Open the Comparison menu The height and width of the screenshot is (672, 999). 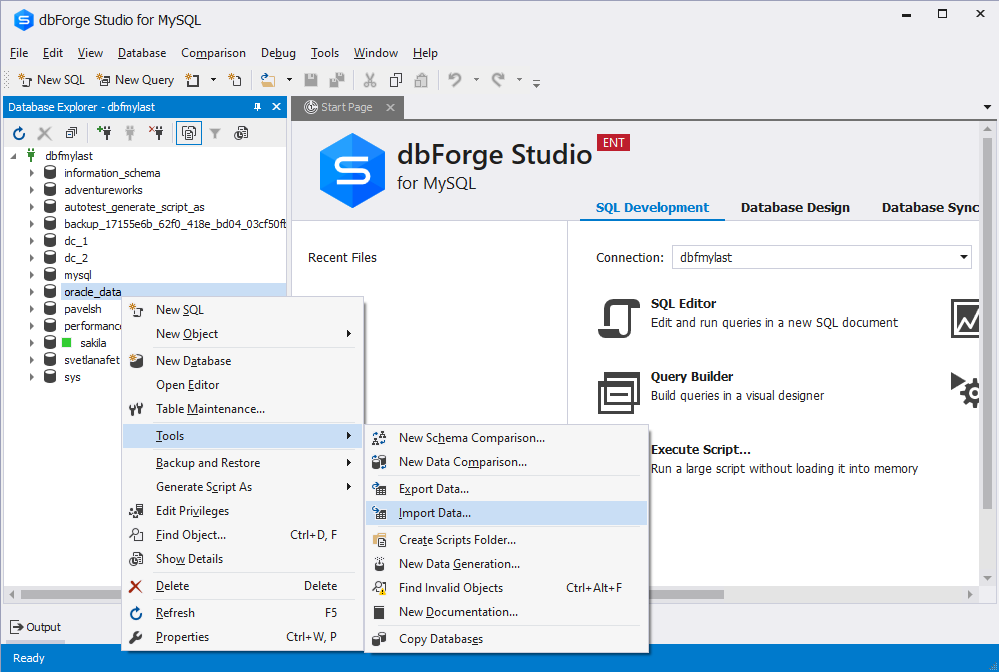(213, 53)
